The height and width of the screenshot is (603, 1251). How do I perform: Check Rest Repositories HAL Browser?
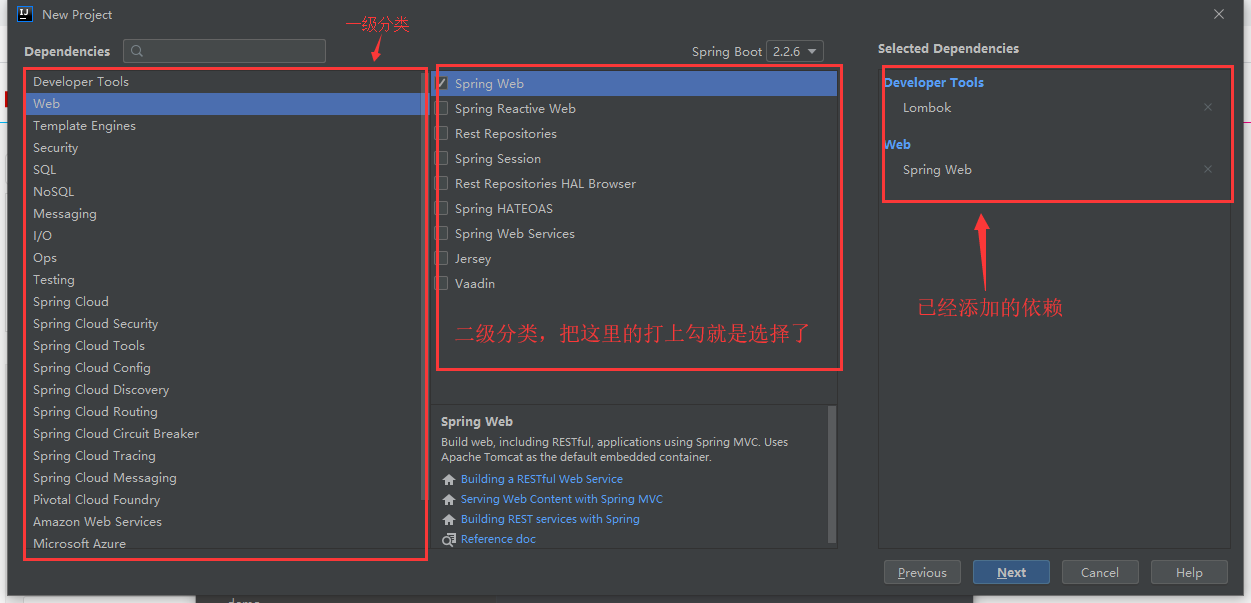pyautogui.click(x=441, y=184)
